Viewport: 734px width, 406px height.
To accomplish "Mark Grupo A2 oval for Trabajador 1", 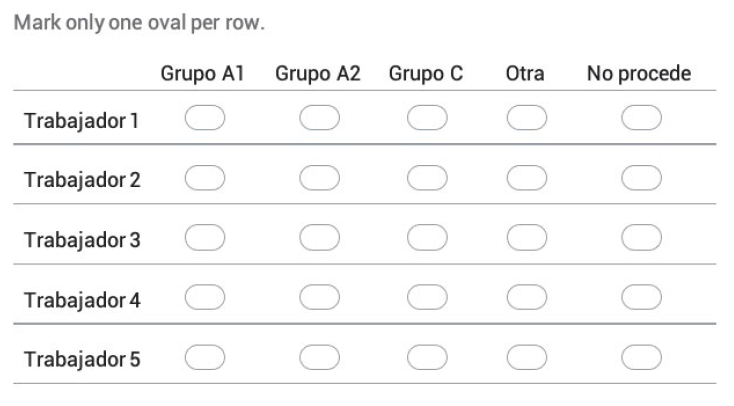I will click(319, 118).
